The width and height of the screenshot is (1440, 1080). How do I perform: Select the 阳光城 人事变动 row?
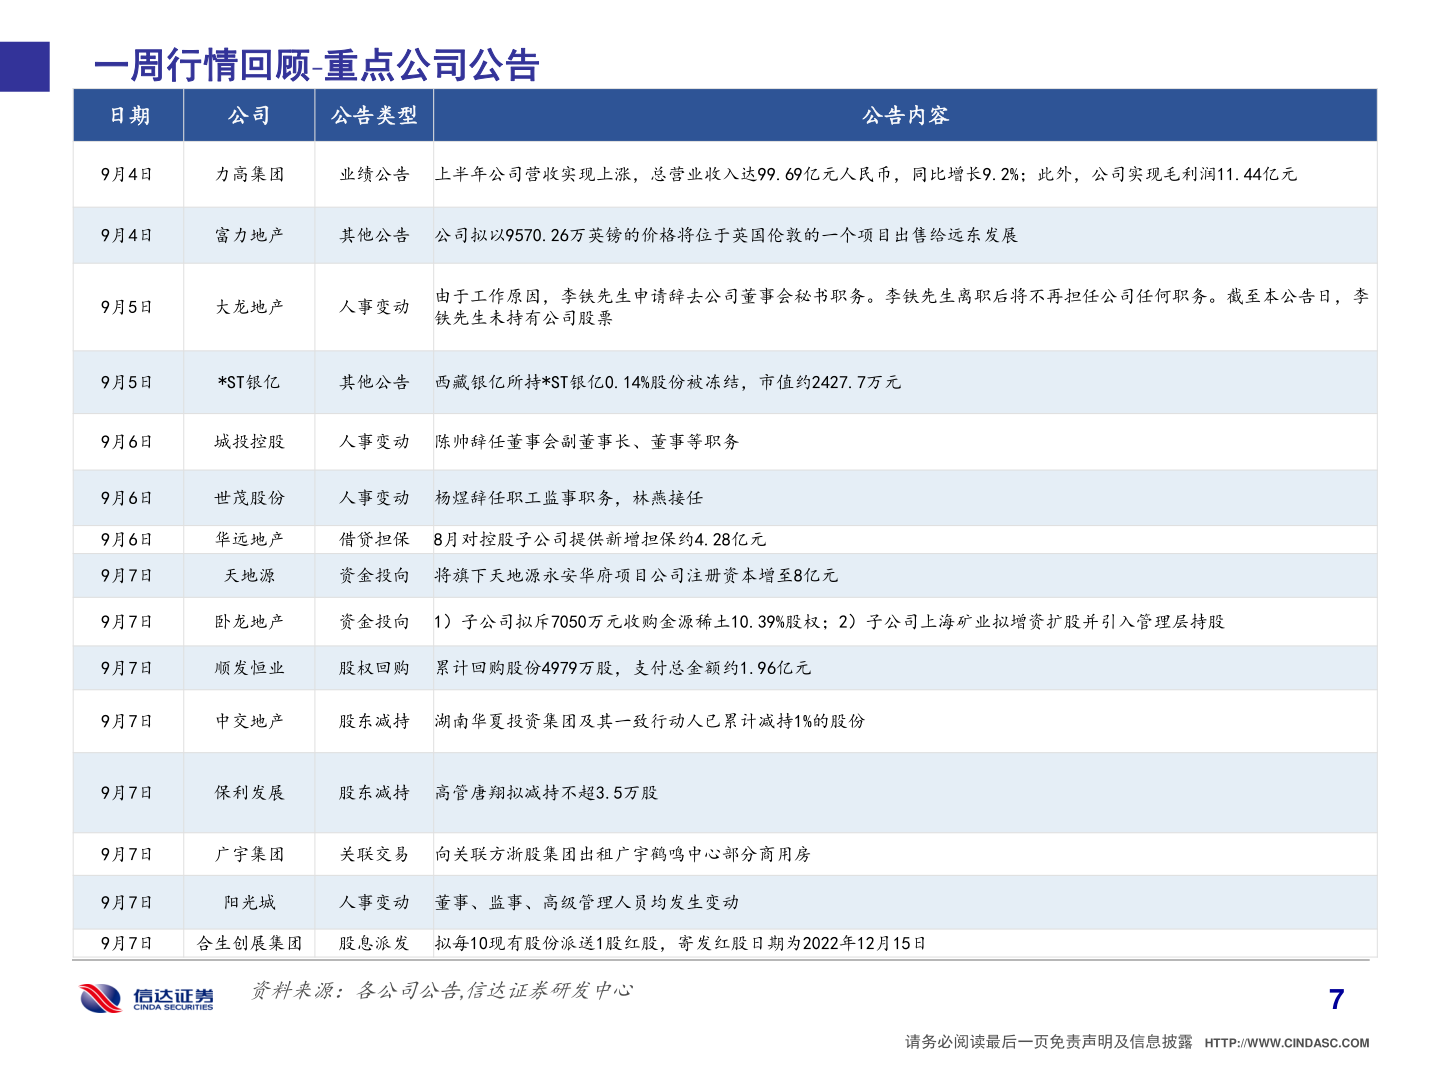(x=248, y=902)
